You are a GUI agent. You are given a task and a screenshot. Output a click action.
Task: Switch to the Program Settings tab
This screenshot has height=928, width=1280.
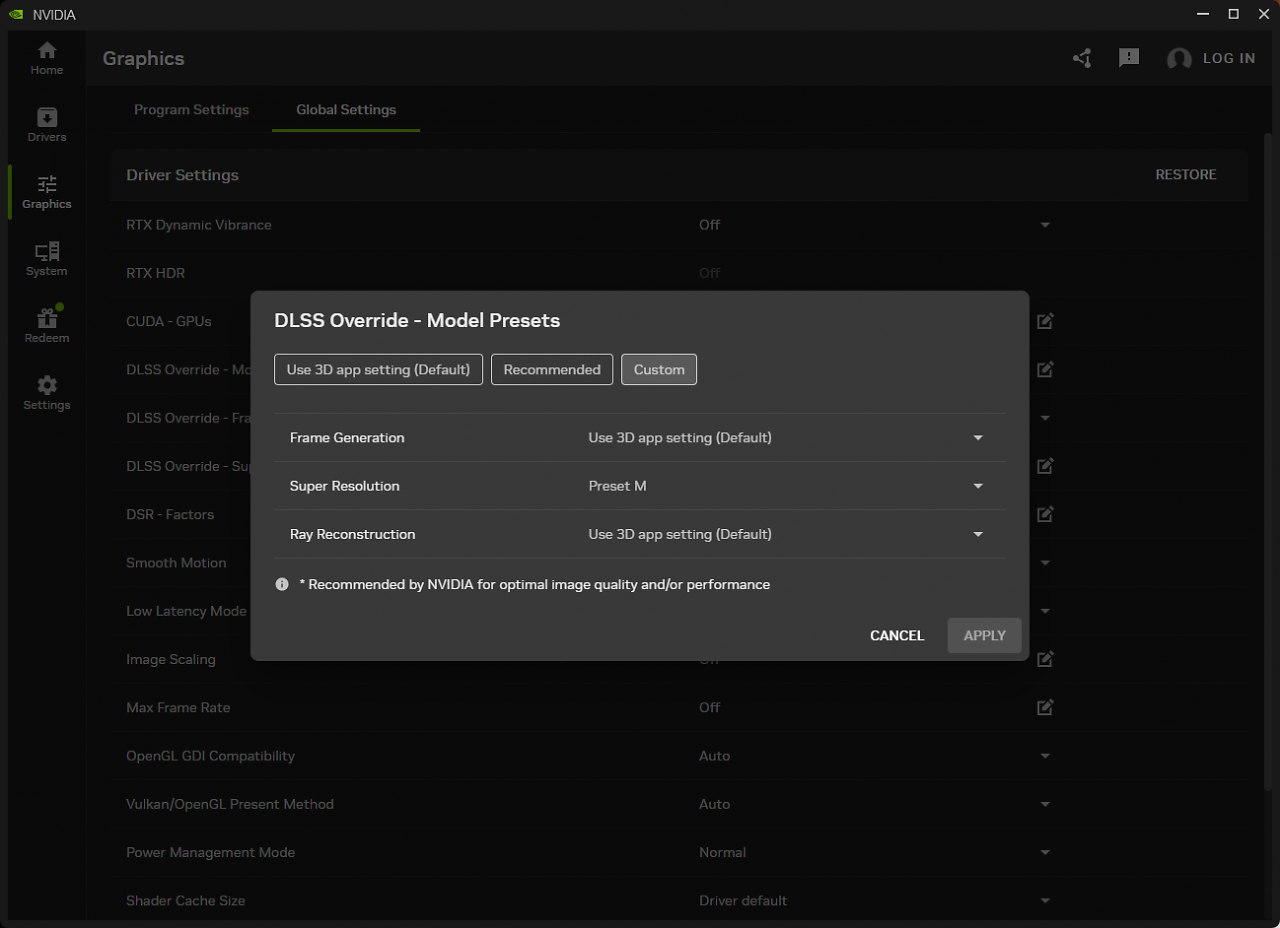click(x=191, y=110)
